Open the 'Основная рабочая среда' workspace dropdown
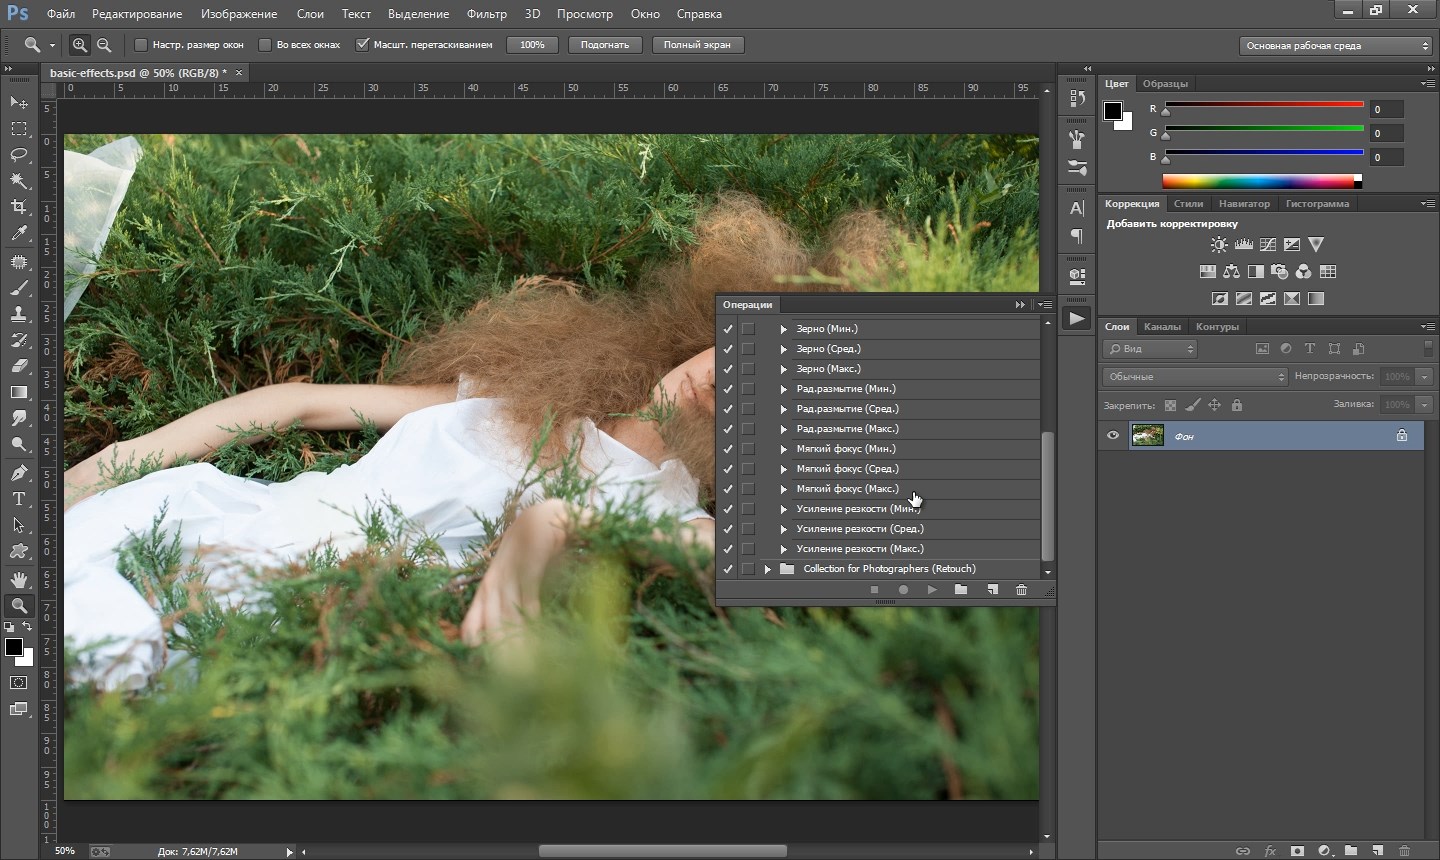Image resolution: width=1440 pixels, height=860 pixels. (x=1336, y=45)
